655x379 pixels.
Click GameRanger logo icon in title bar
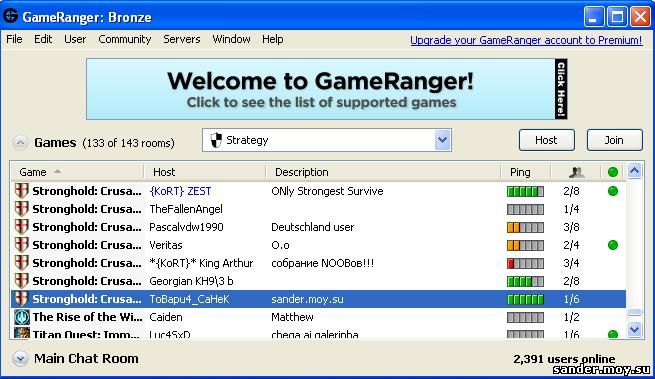[x=11, y=16]
